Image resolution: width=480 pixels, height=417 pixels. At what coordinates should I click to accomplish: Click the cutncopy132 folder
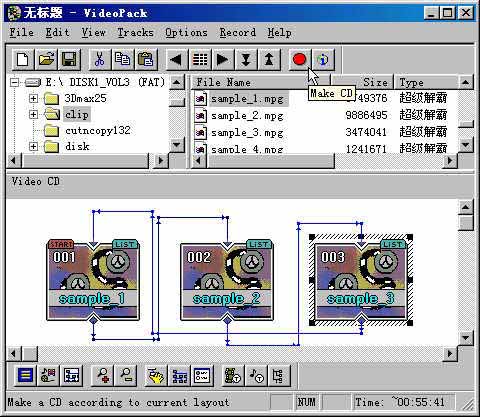click(98, 130)
